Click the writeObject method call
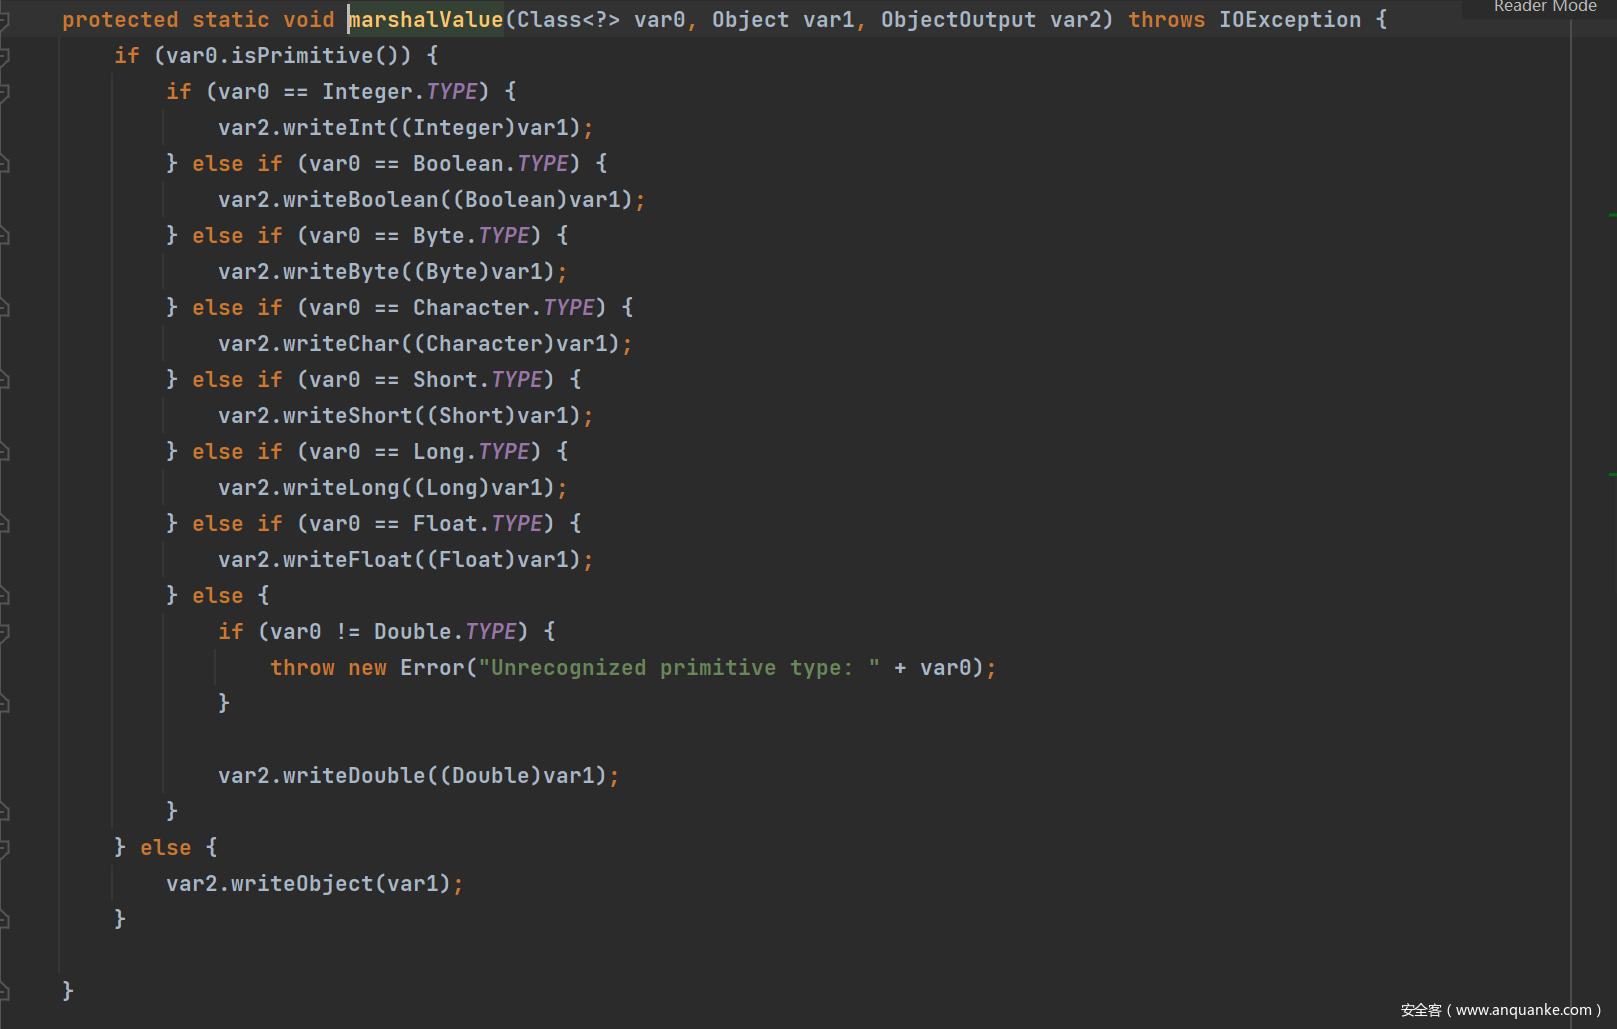This screenshot has height=1029, width=1617. click(302, 884)
